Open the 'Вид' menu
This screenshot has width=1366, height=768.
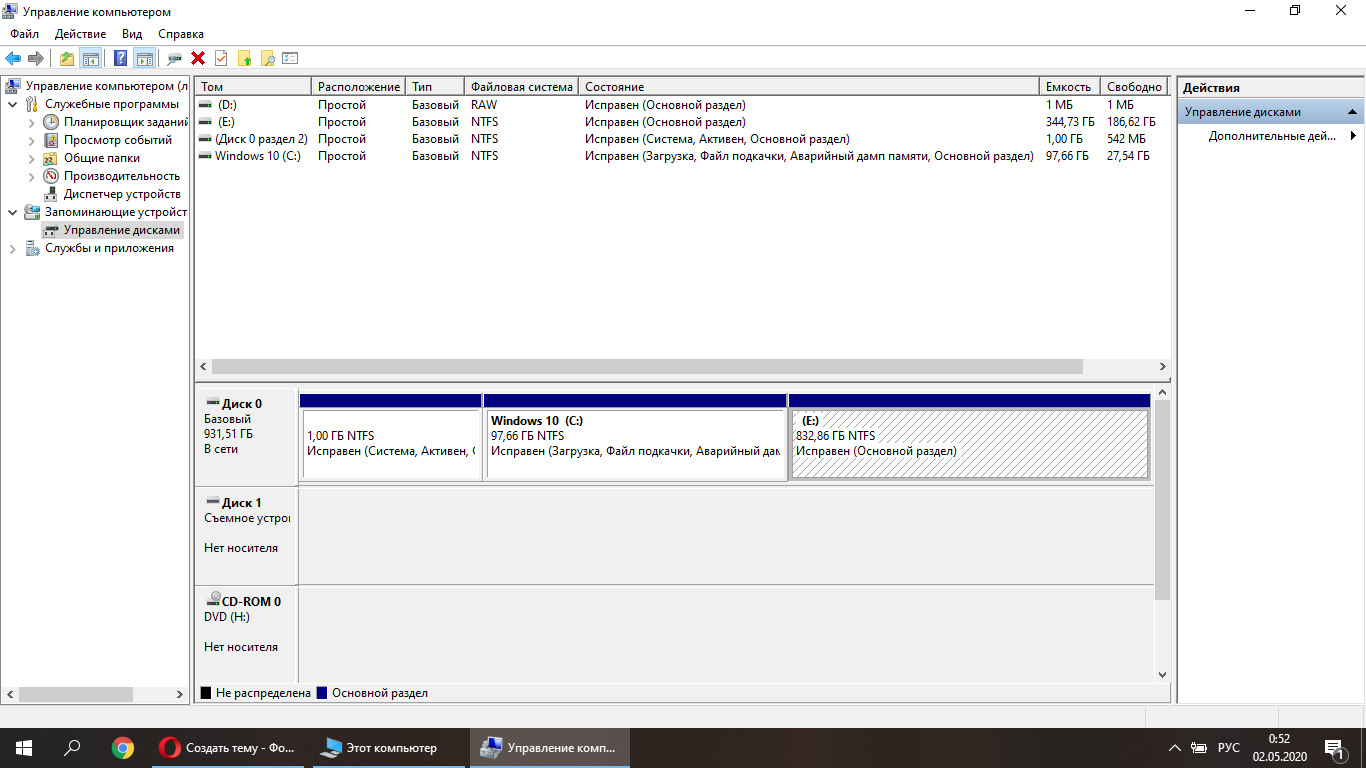pyautogui.click(x=132, y=34)
